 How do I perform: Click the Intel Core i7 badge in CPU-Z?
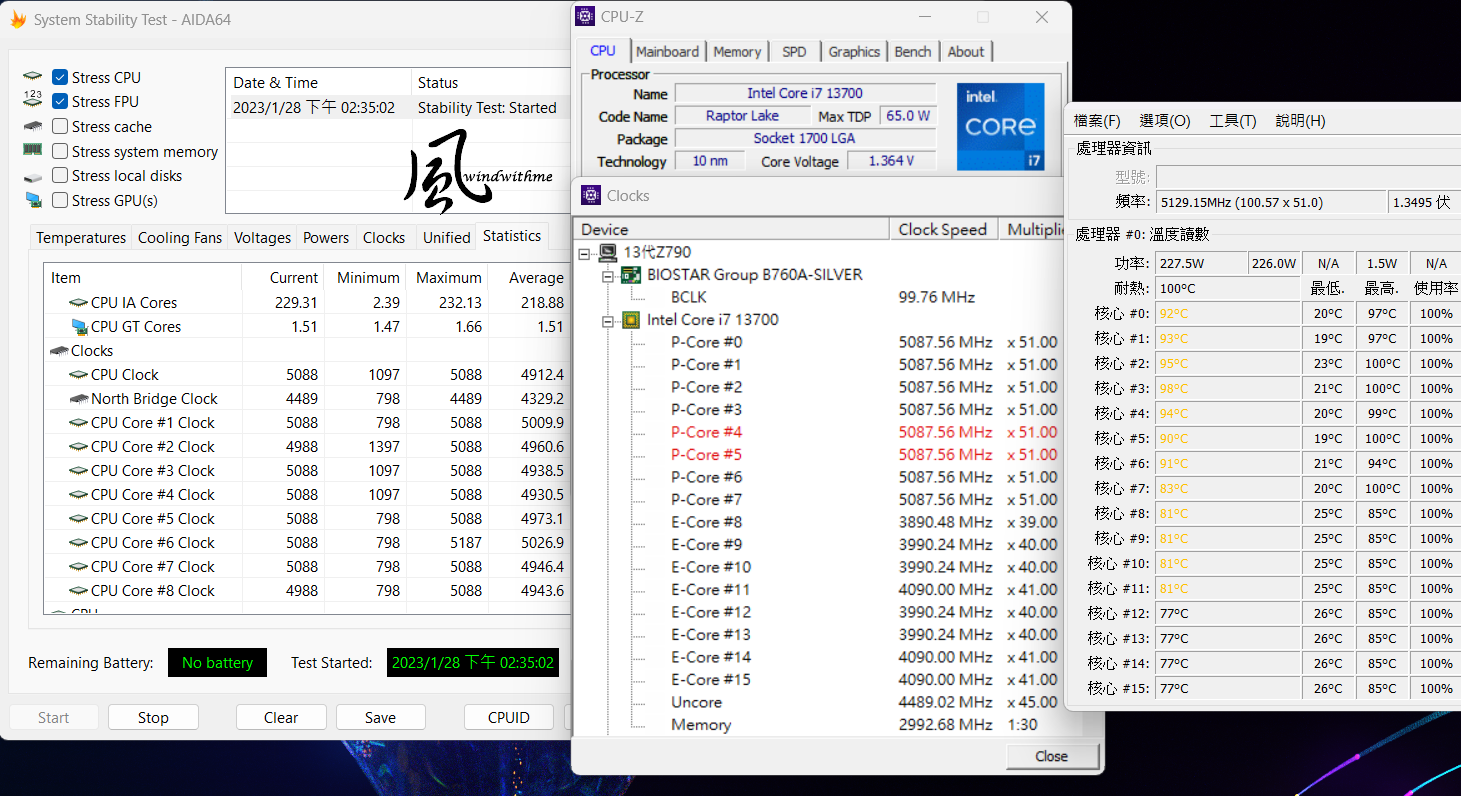(1000, 126)
